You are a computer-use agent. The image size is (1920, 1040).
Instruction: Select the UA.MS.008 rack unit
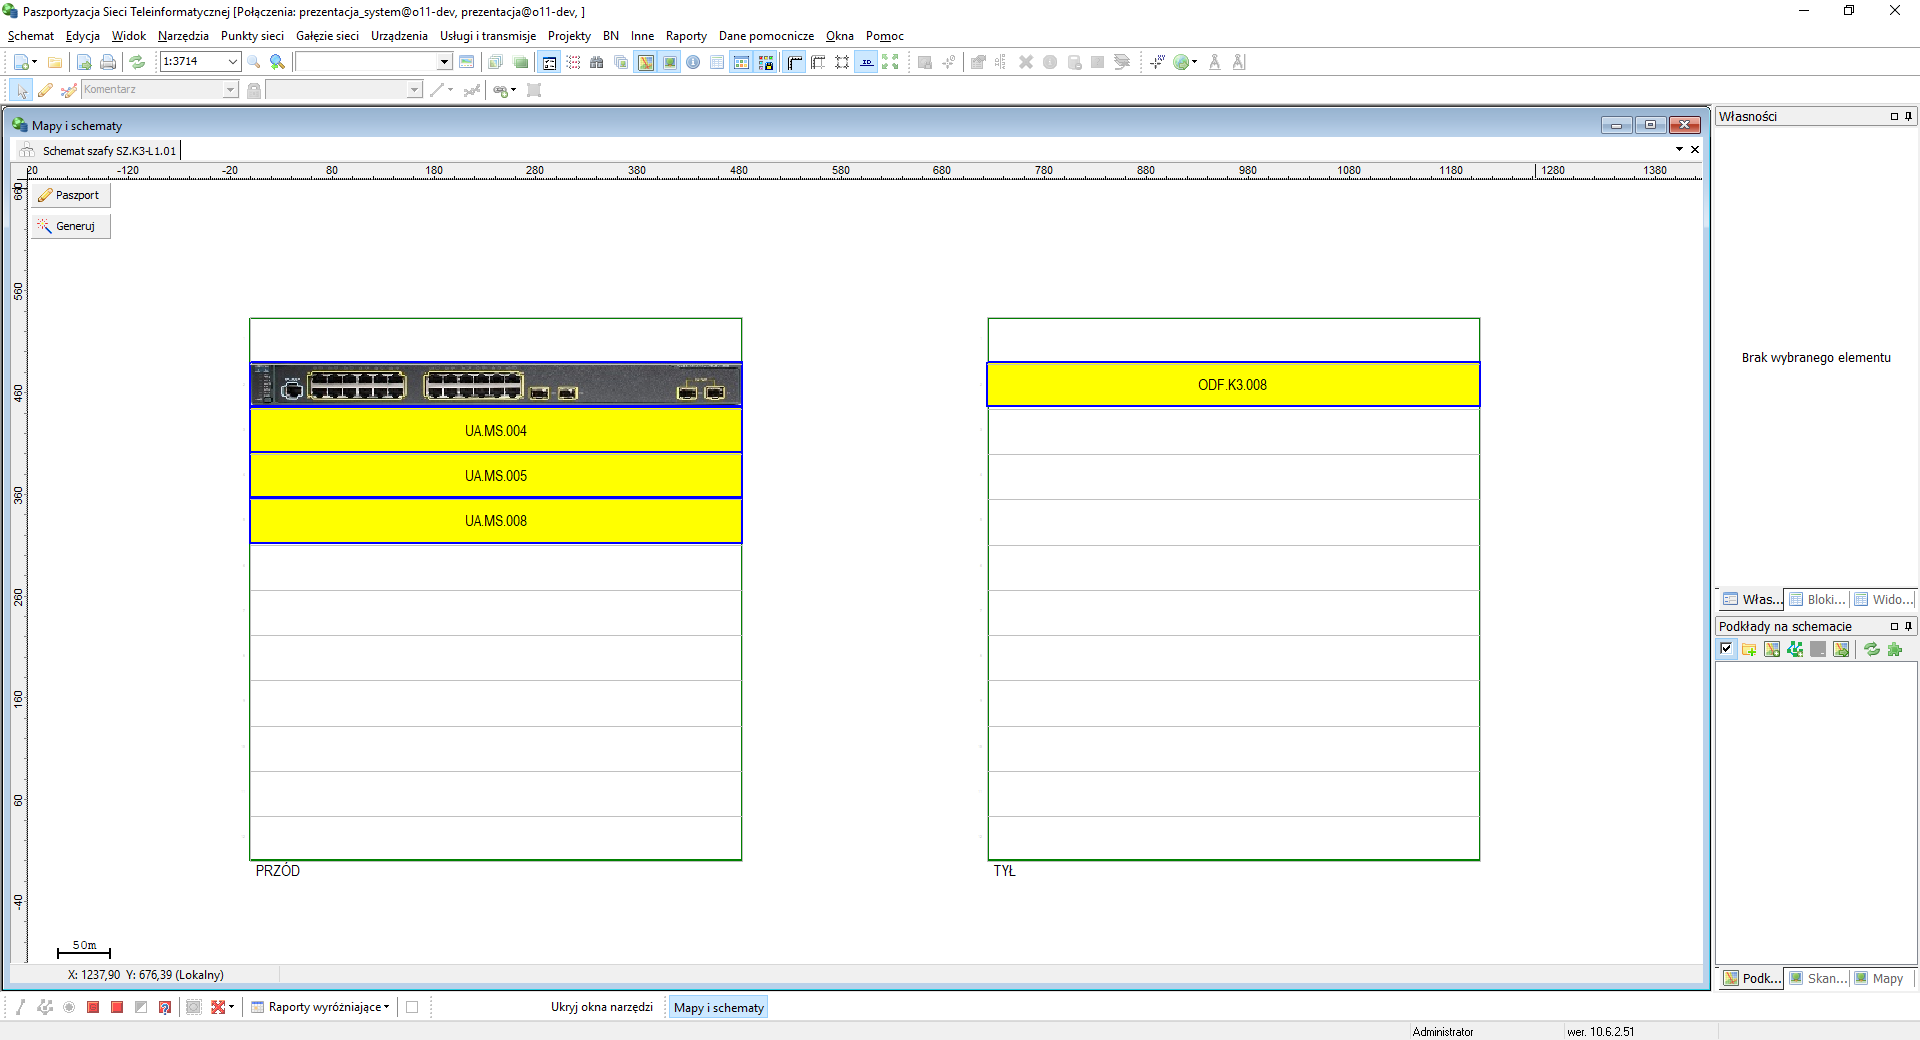tap(496, 521)
